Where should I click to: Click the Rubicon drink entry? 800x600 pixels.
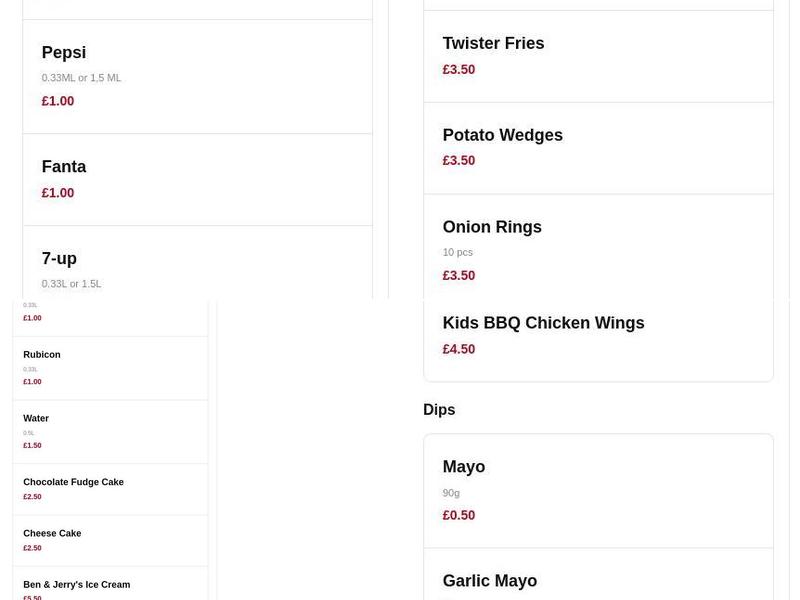pos(110,368)
